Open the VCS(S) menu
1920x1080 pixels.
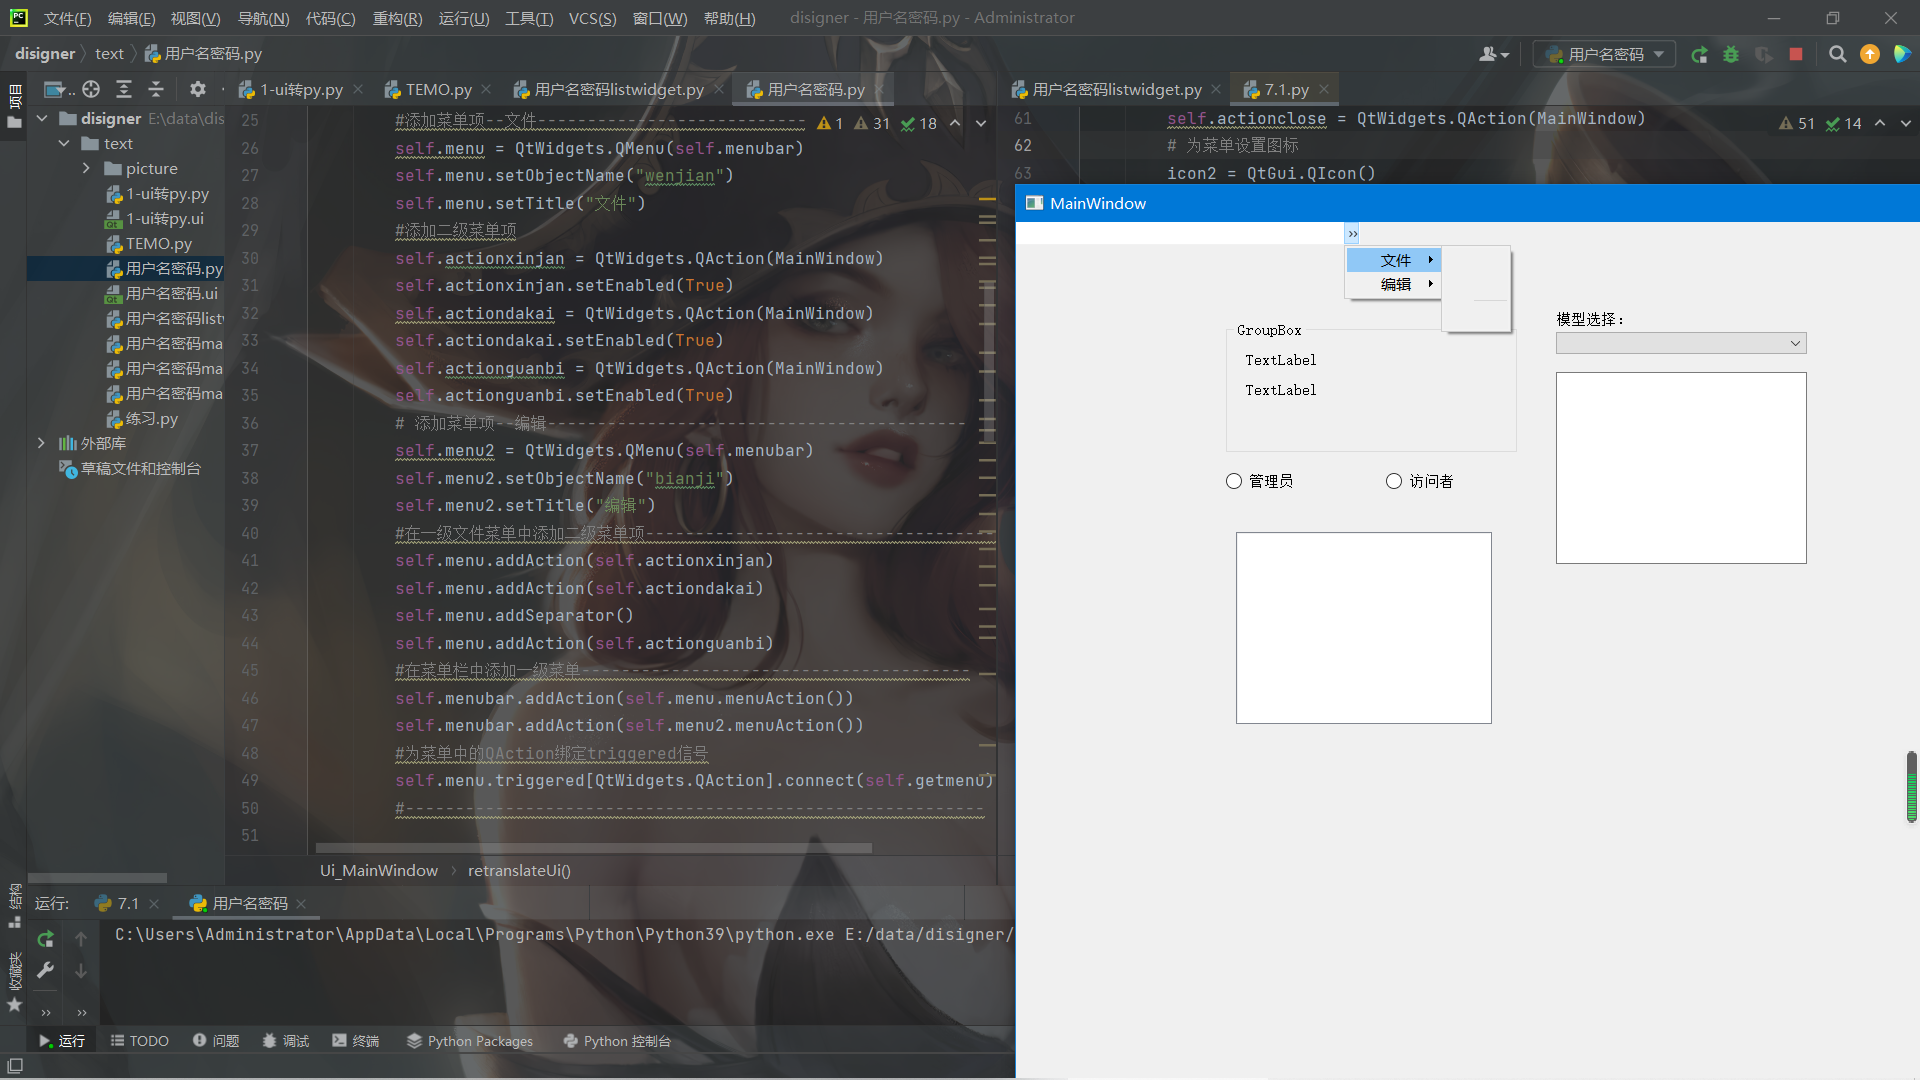click(x=592, y=18)
